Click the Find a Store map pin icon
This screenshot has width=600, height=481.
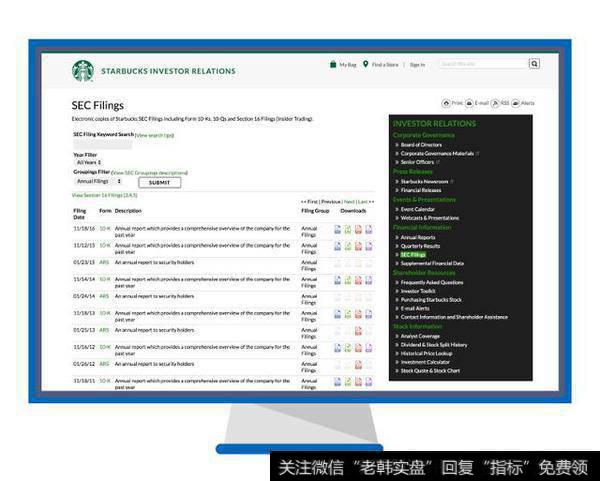coord(365,64)
